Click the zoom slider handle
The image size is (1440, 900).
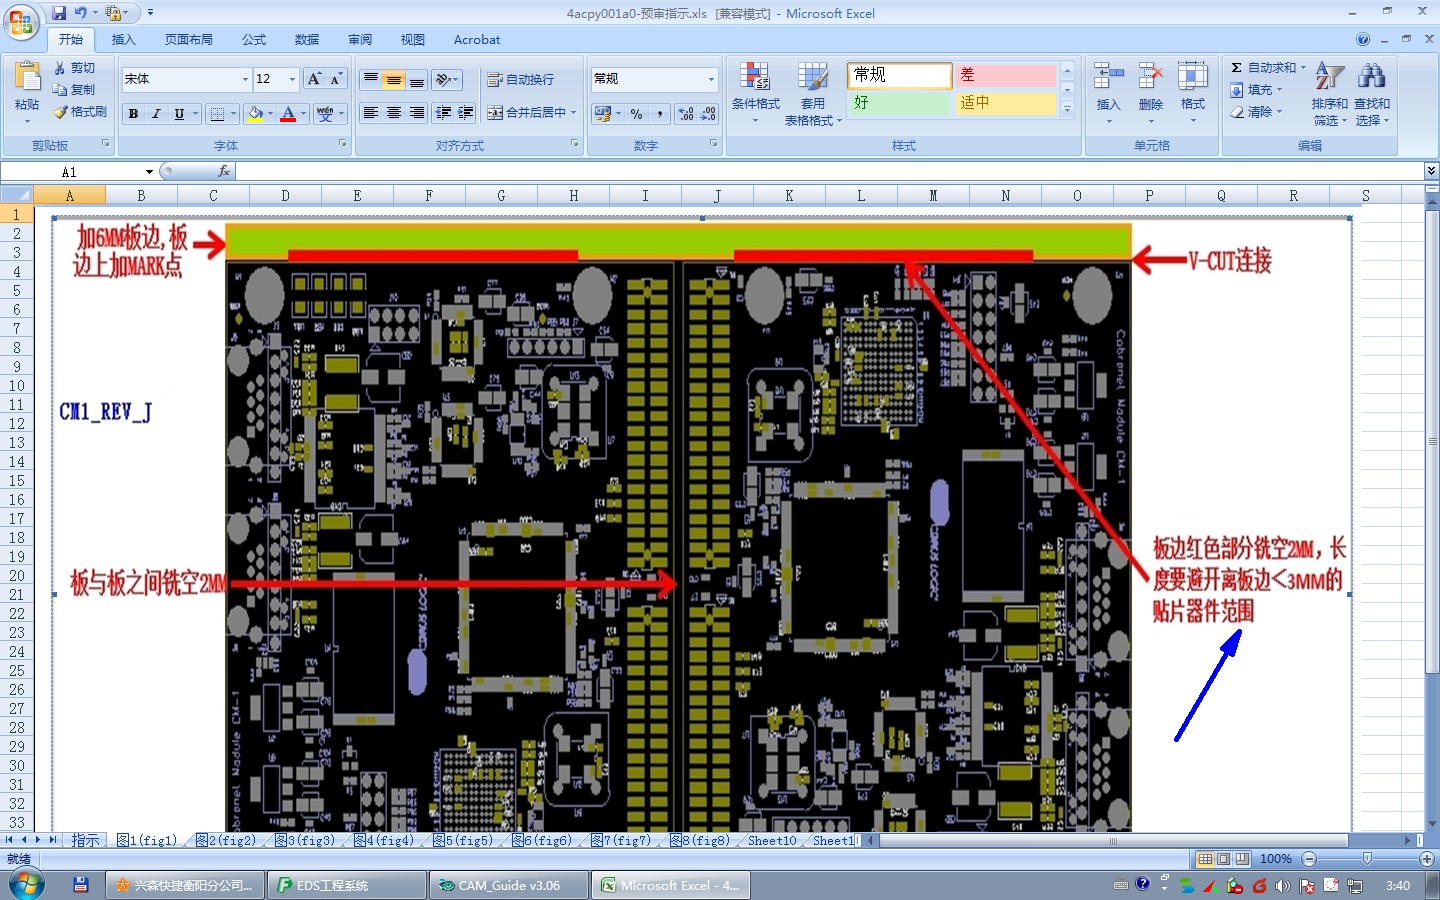tap(1367, 859)
